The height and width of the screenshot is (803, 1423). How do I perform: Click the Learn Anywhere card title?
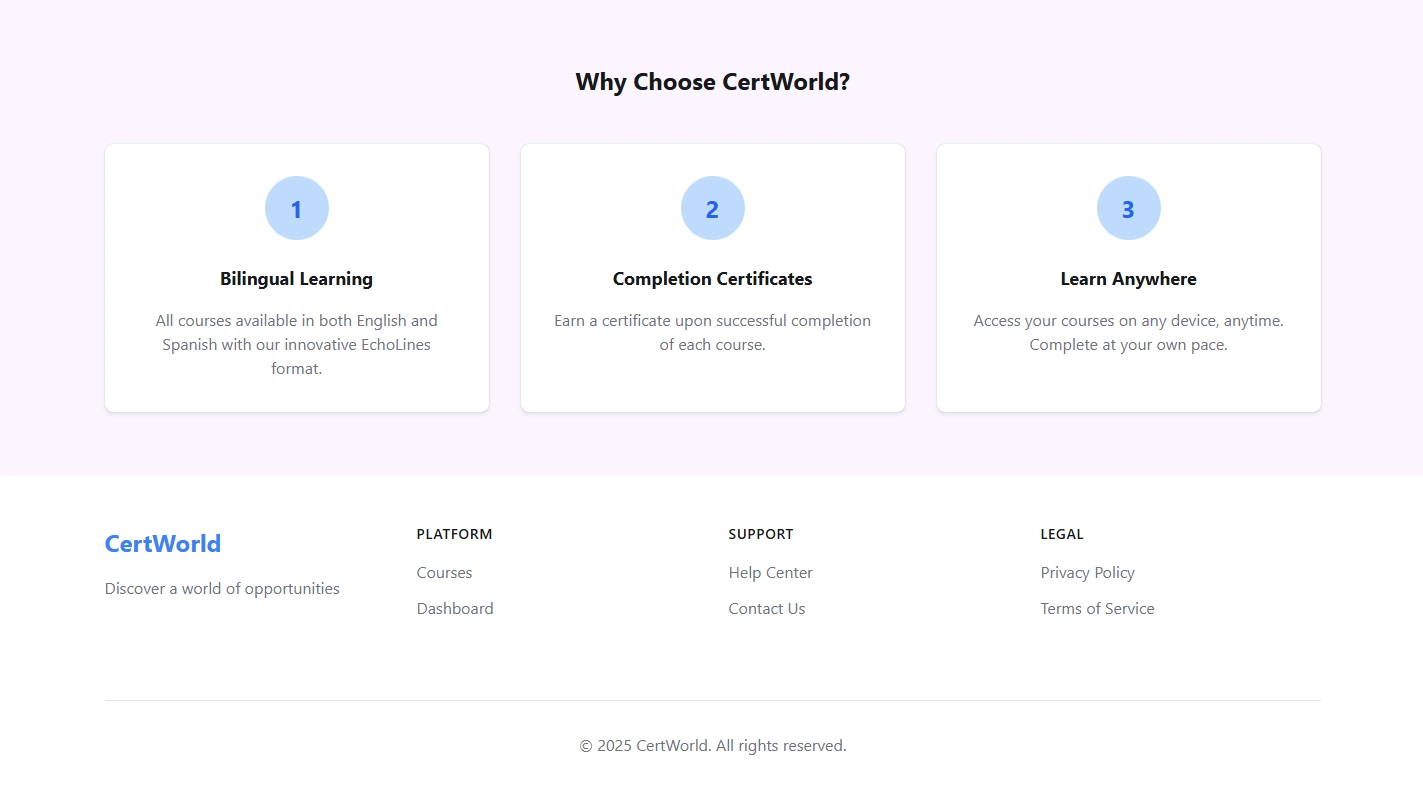[1128, 279]
